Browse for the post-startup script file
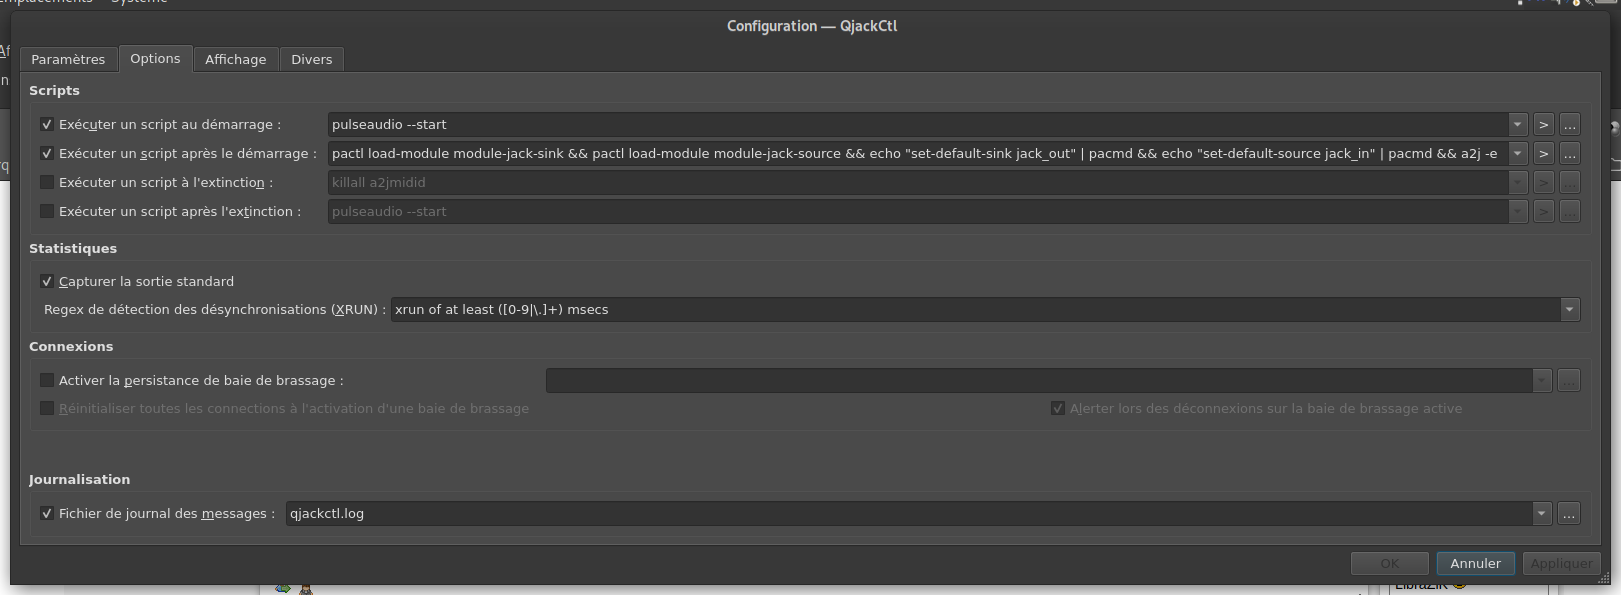Viewport: 1621px width, 595px height. pos(1569,154)
